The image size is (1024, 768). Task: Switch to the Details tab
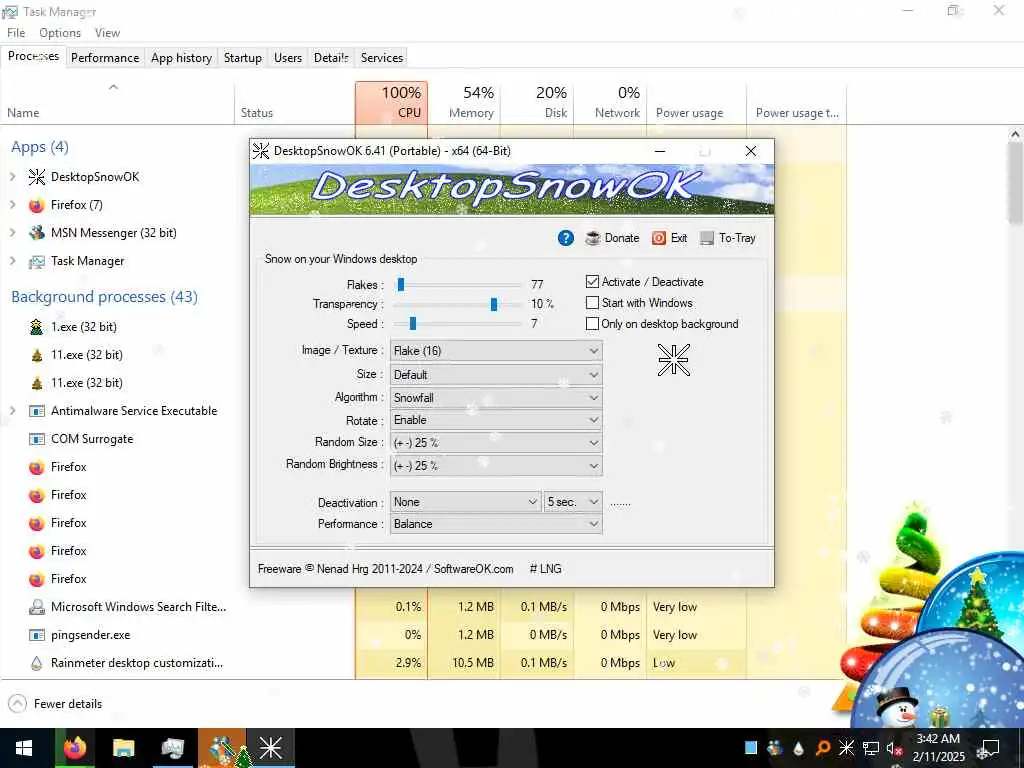tap(331, 57)
